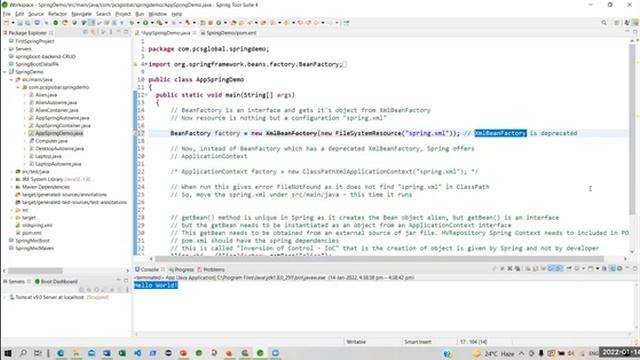Open File Explorer from the taskbar
640x360 pixels.
point(76,353)
